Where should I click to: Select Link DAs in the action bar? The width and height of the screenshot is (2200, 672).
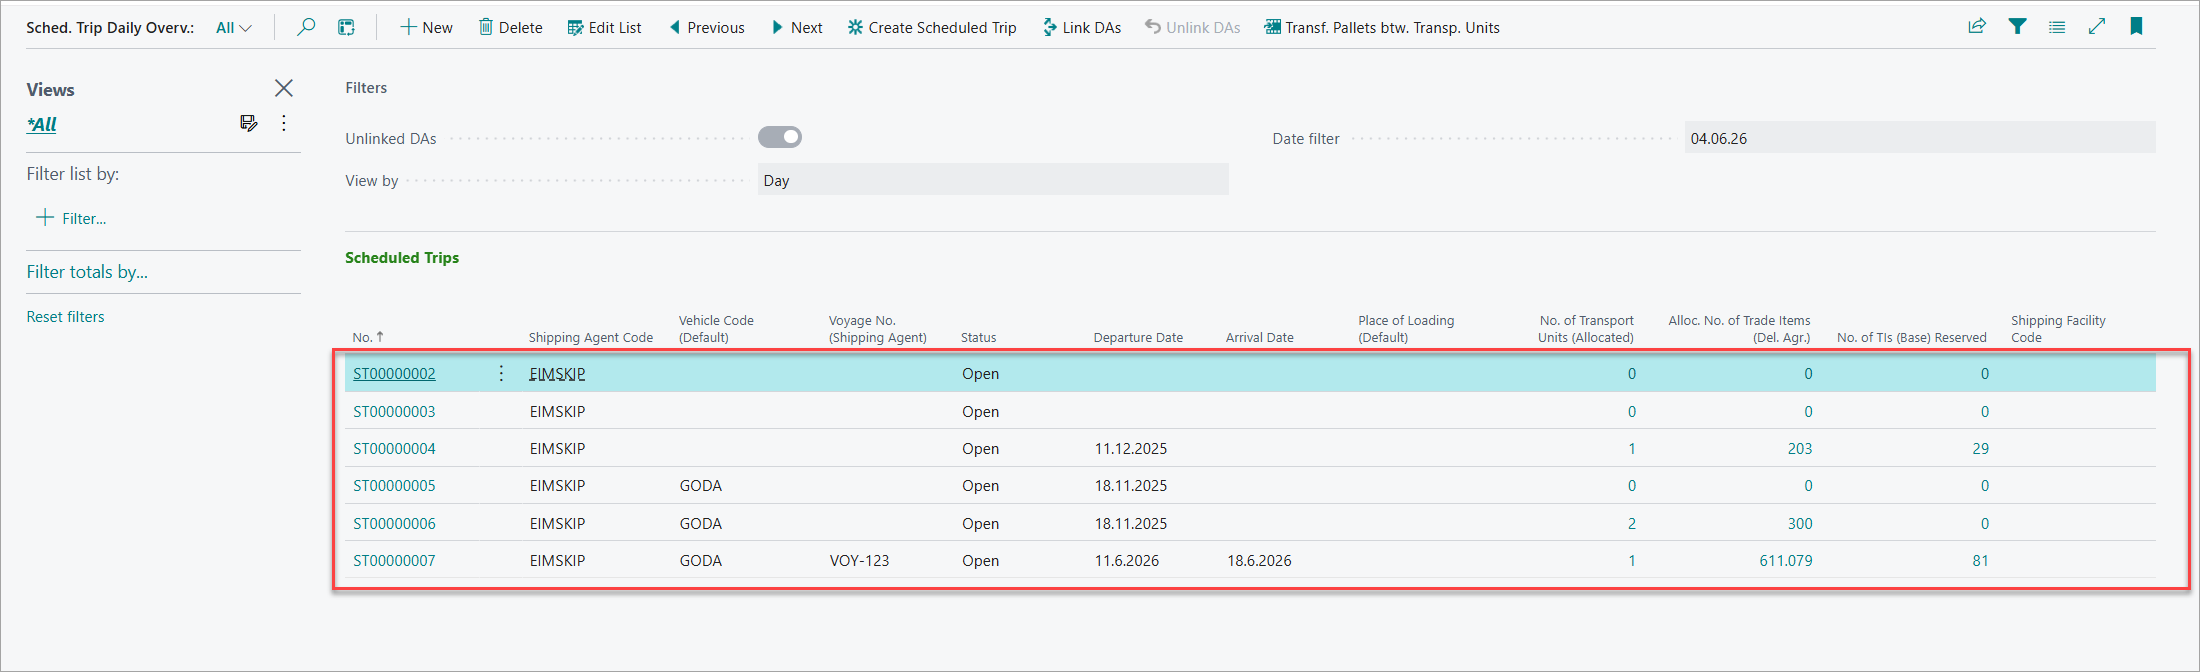pyautogui.click(x=1082, y=28)
